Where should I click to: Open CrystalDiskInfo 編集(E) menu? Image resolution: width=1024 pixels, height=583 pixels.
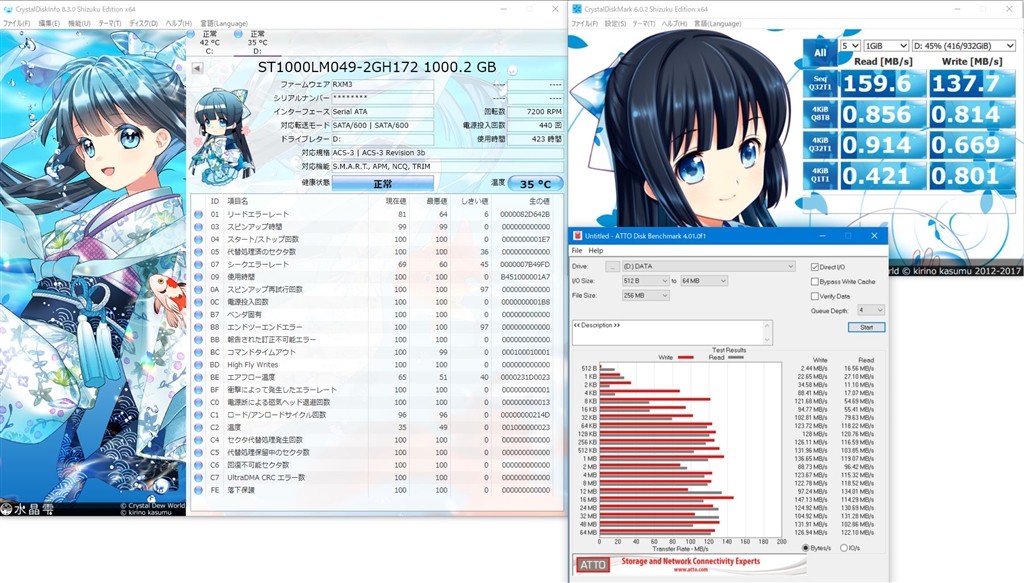(x=49, y=24)
